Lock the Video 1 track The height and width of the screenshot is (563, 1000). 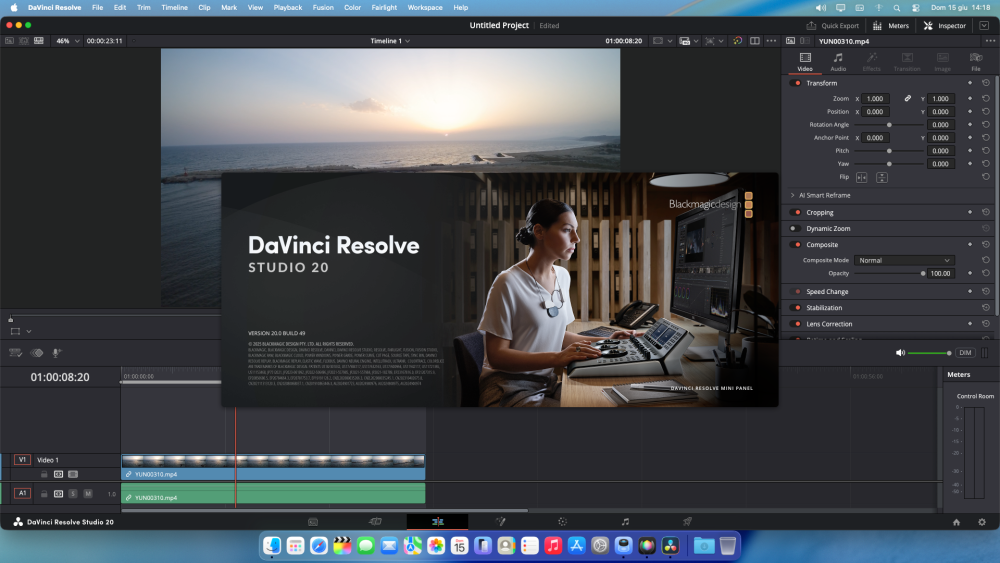(x=44, y=474)
